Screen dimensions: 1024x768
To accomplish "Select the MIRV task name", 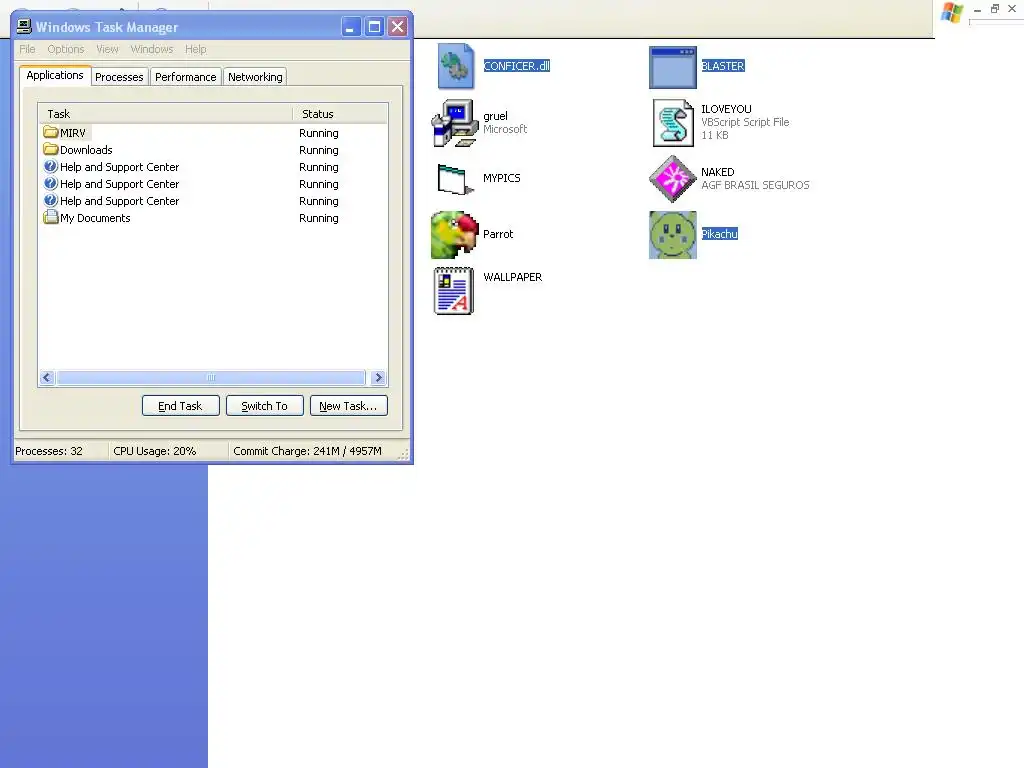I will [x=72, y=133].
